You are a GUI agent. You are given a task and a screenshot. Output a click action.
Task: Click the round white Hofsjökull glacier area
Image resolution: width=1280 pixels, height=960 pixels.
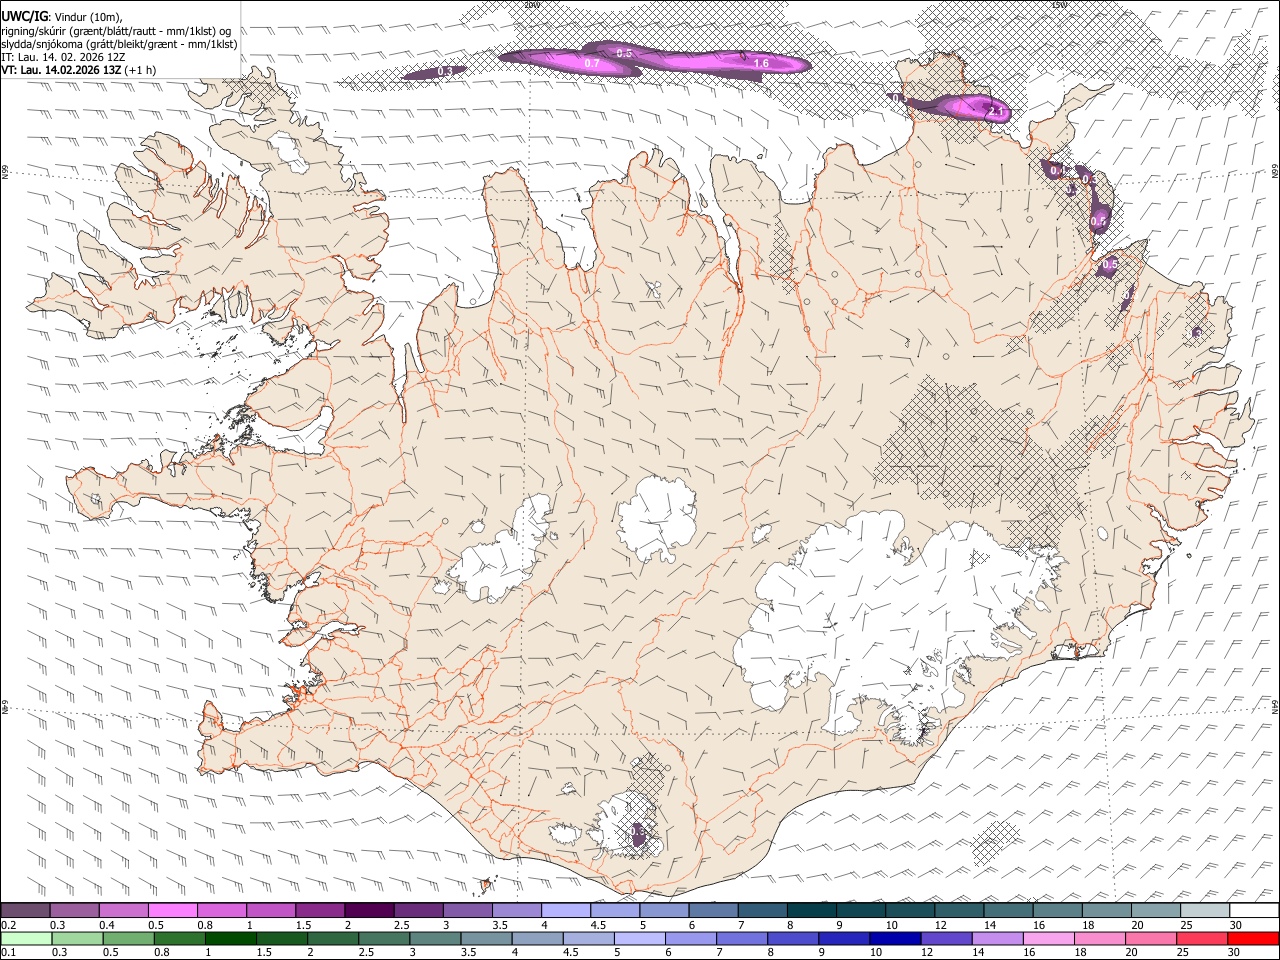[x=657, y=519]
